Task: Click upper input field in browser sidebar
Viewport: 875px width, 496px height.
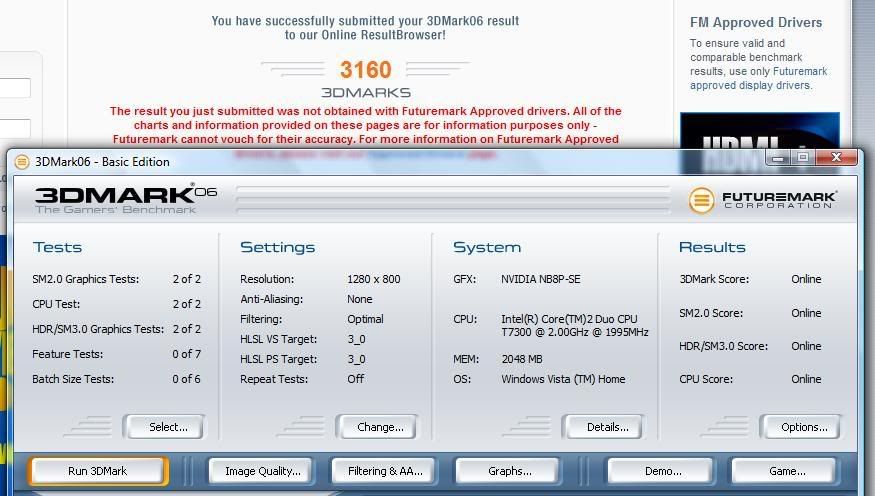Action: pos(15,88)
